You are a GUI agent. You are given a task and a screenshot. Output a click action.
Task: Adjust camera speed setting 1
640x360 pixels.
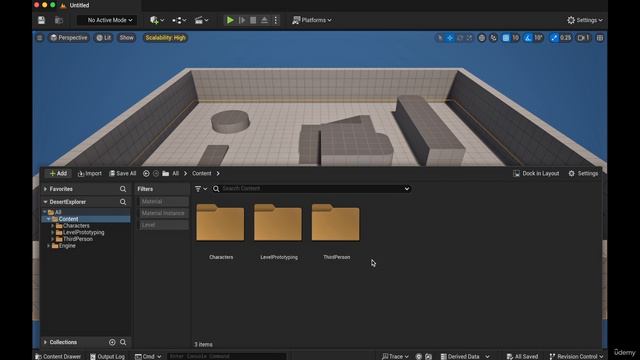(584, 38)
